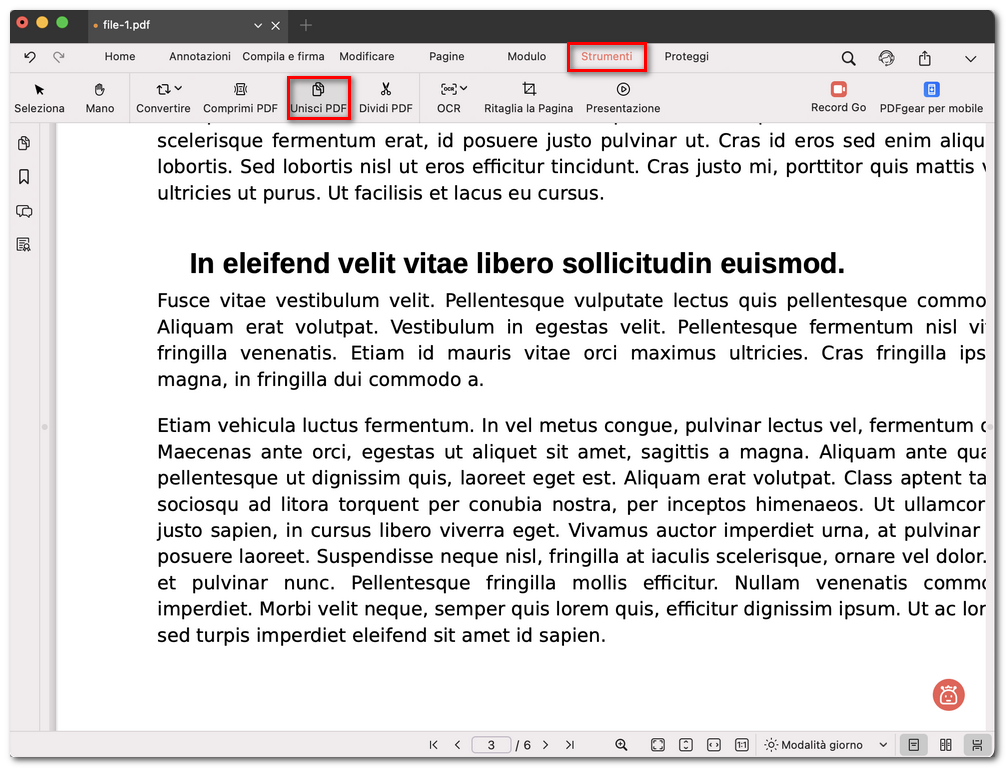Open the Unisci PDF tool

tap(318, 96)
